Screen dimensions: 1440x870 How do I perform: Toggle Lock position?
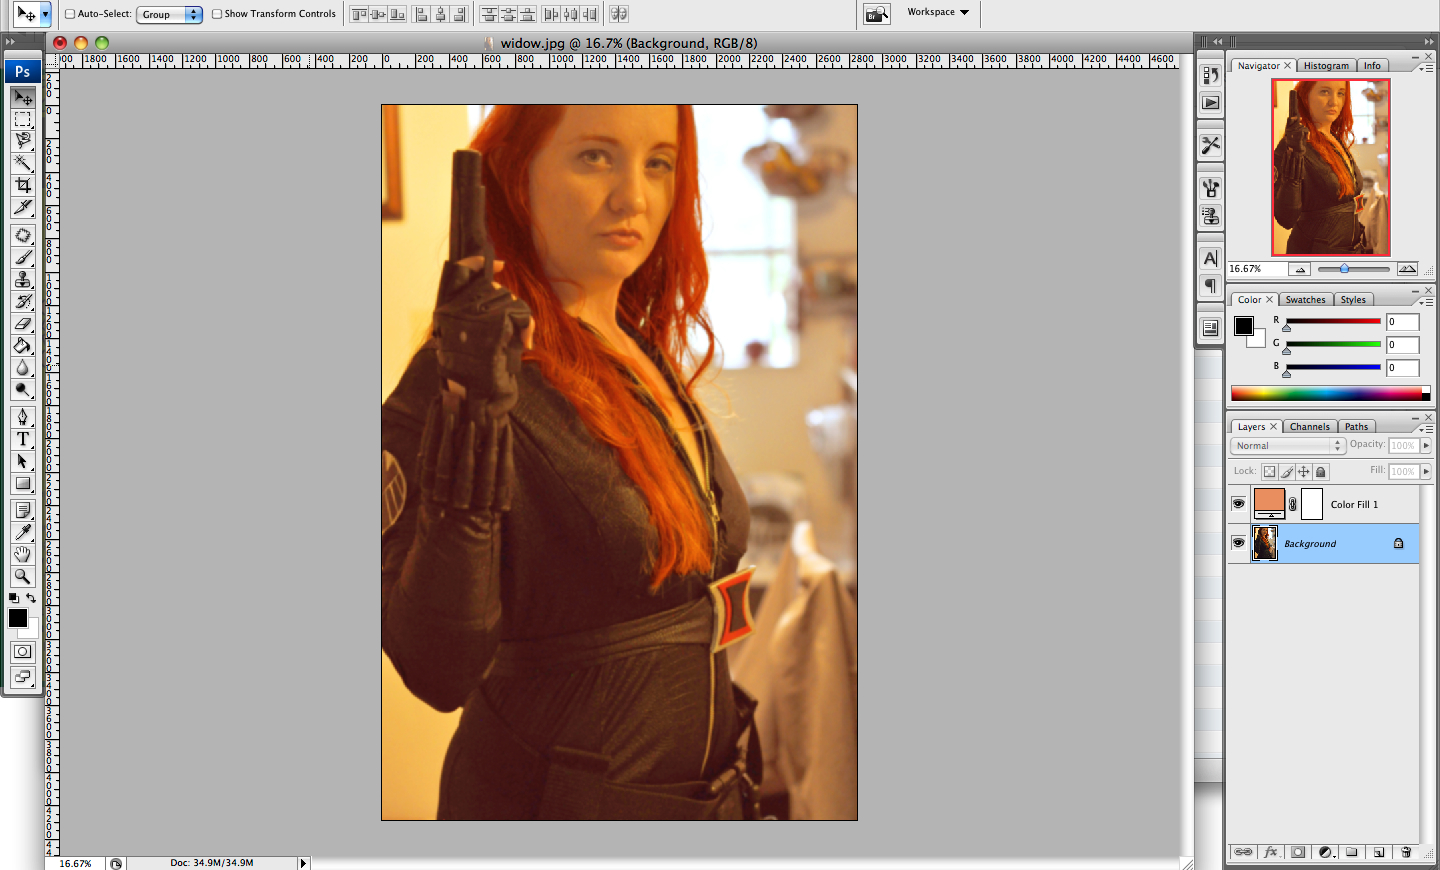[1304, 471]
